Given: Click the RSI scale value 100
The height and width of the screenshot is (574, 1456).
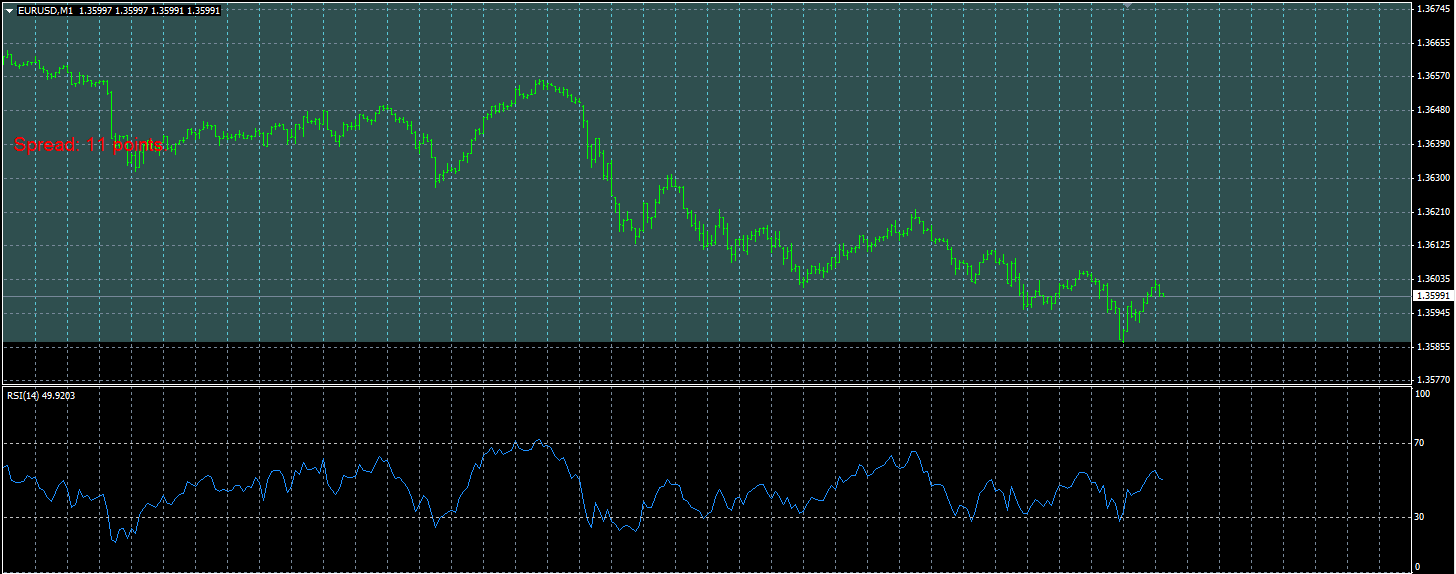Looking at the screenshot, I should (x=1423, y=394).
